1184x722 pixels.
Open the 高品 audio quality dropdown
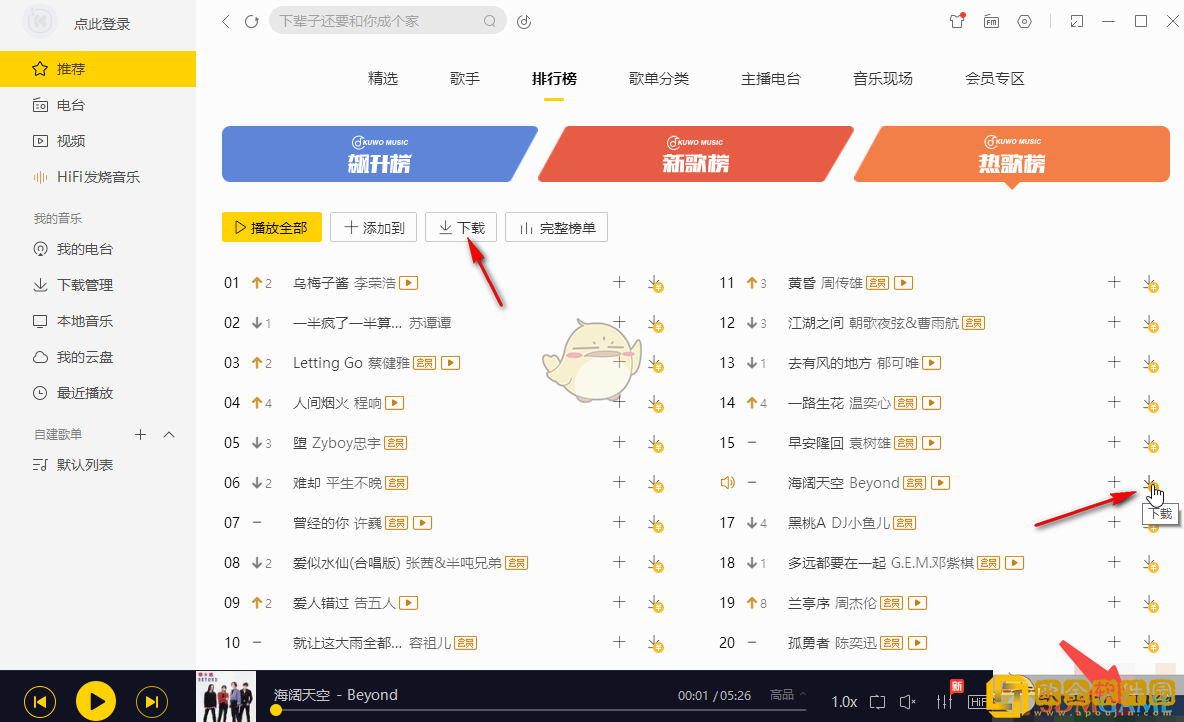(788, 694)
